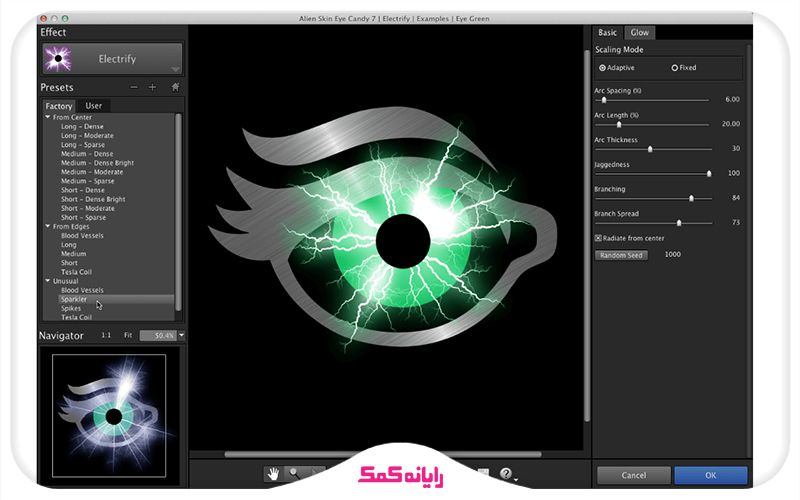Click the Navigator Fit button
The height and width of the screenshot is (500, 800).
click(x=128, y=335)
